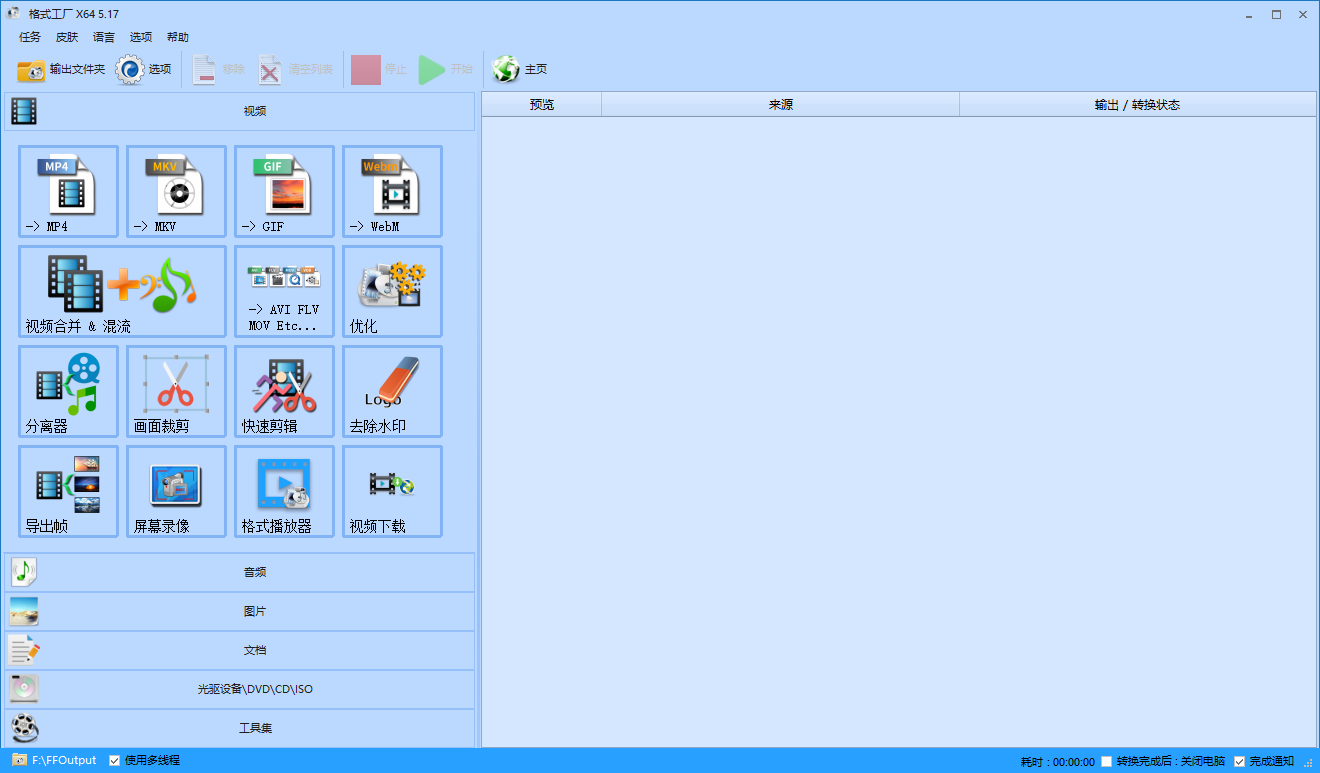The height and width of the screenshot is (773, 1320).
Task: Choose the GIF conversion icon
Action: 284,191
